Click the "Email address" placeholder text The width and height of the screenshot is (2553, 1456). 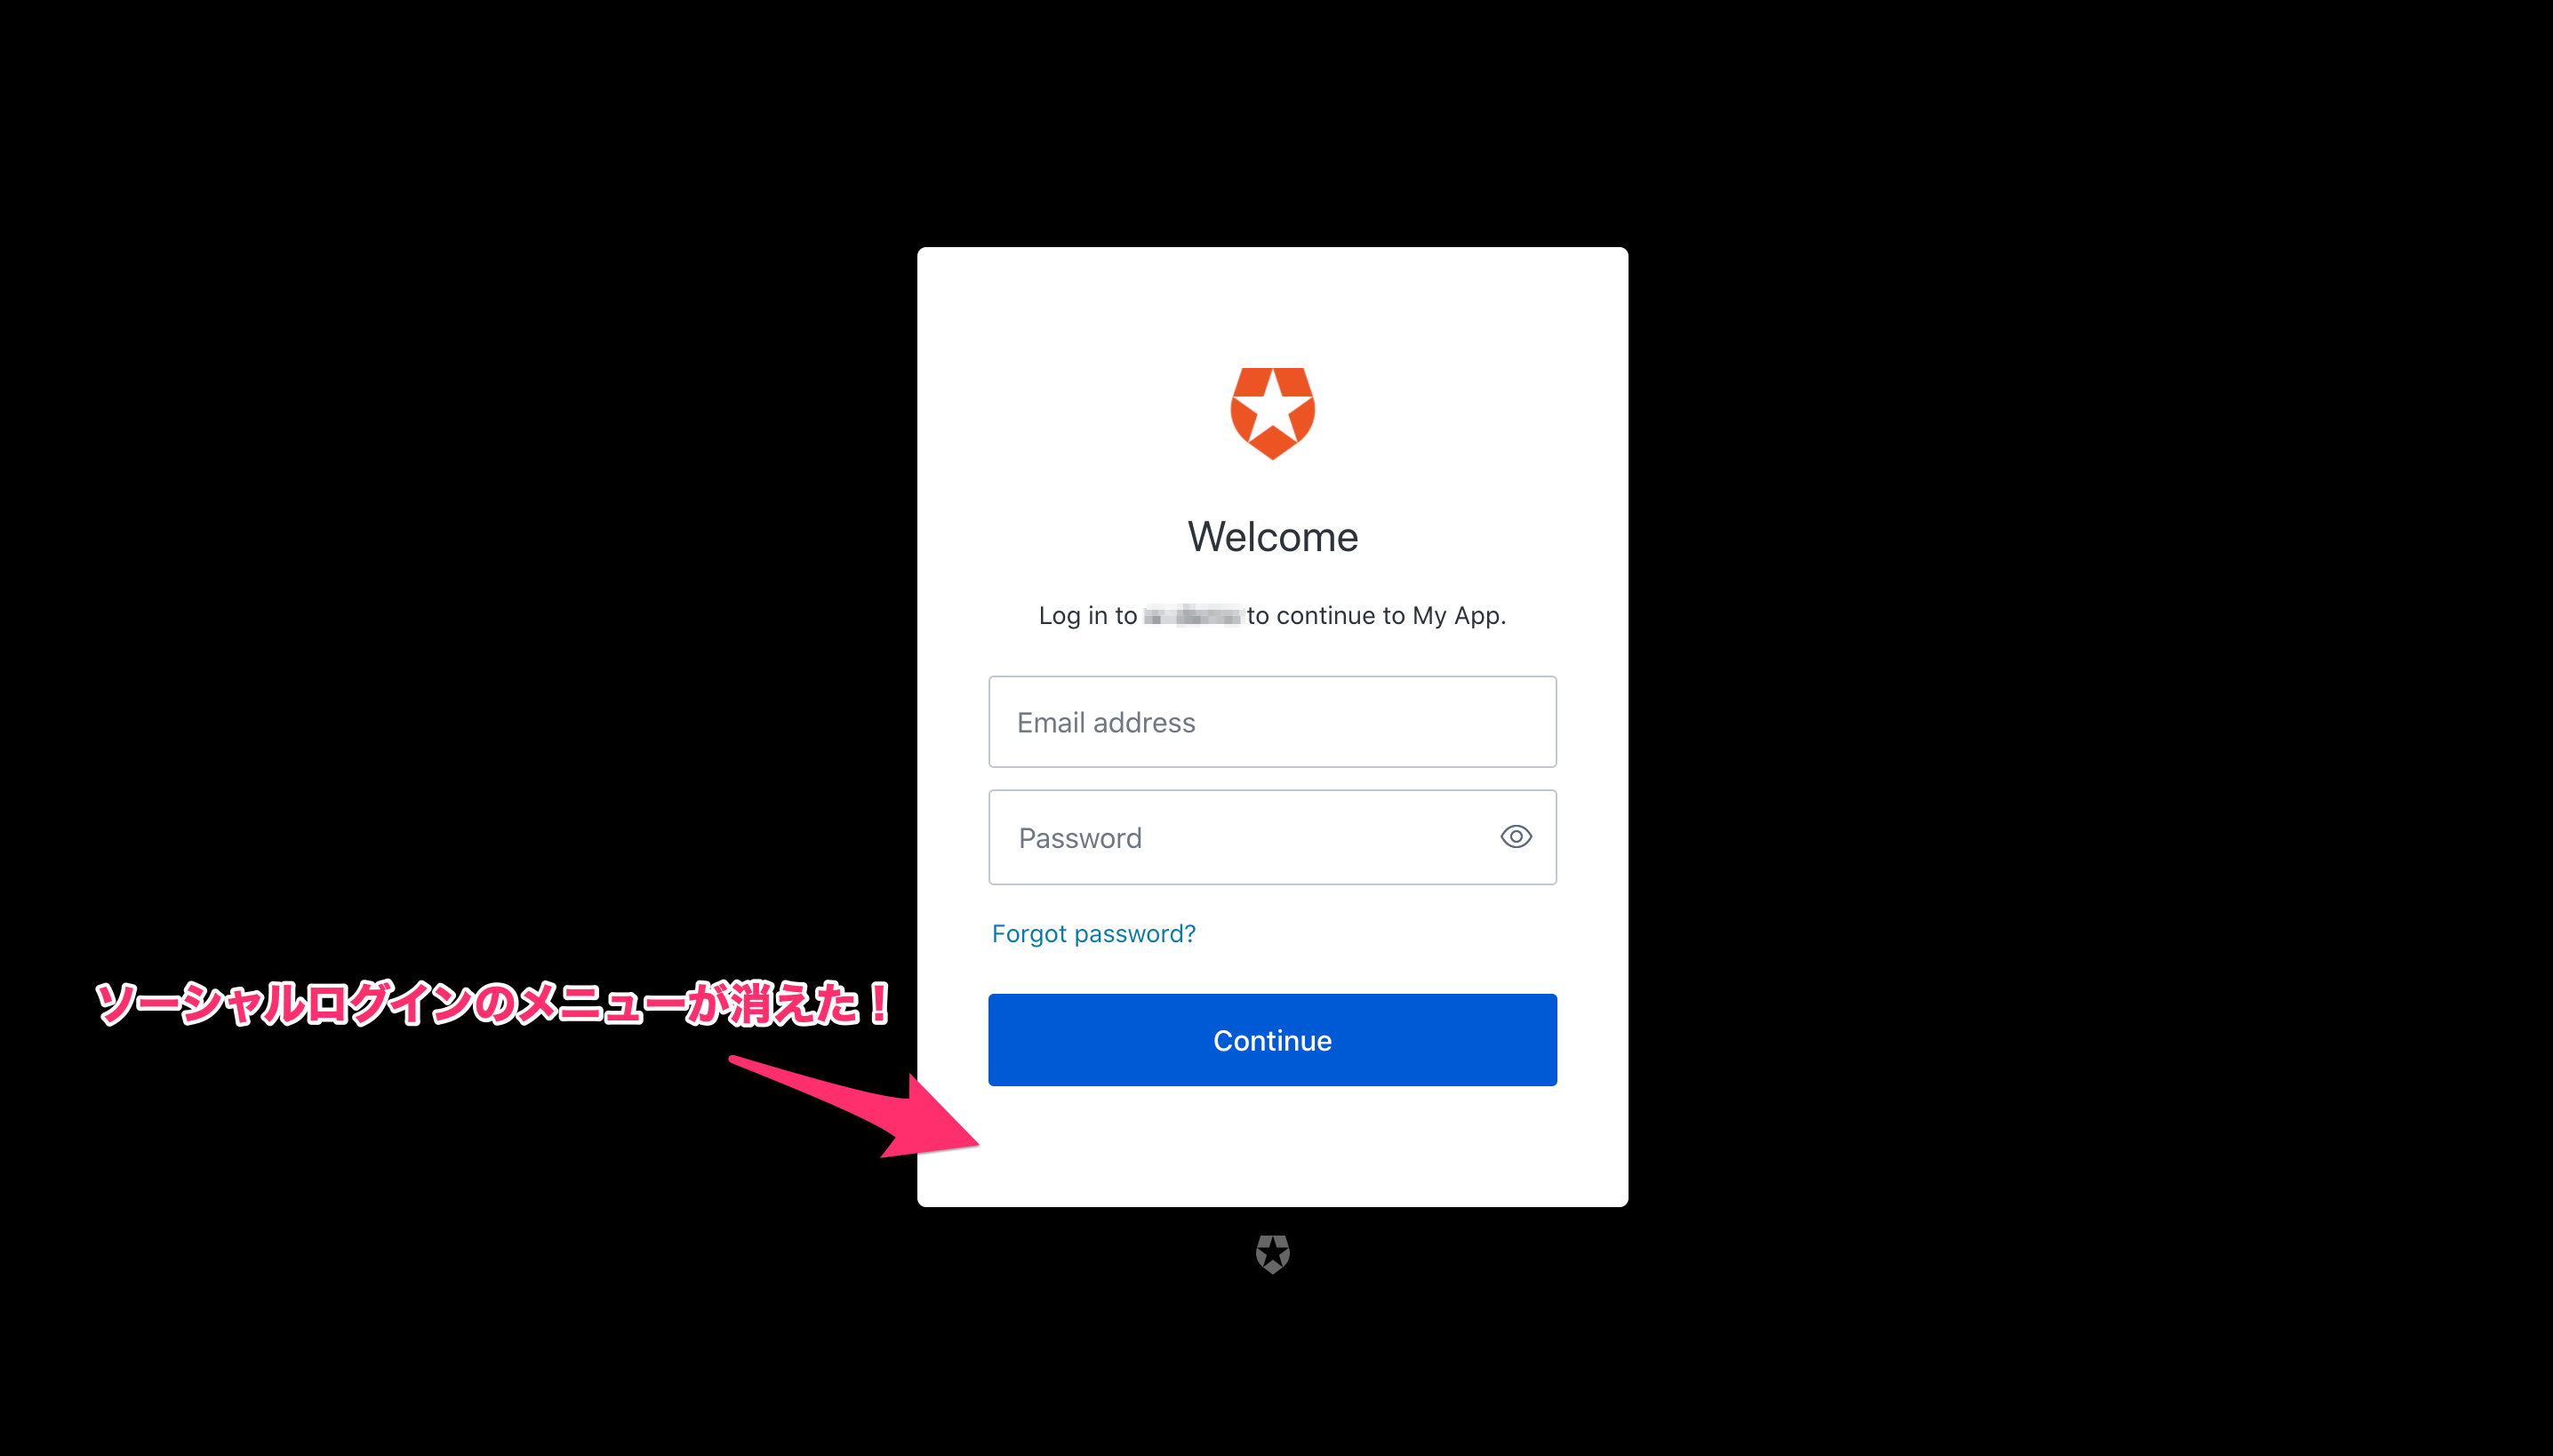(1106, 722)
